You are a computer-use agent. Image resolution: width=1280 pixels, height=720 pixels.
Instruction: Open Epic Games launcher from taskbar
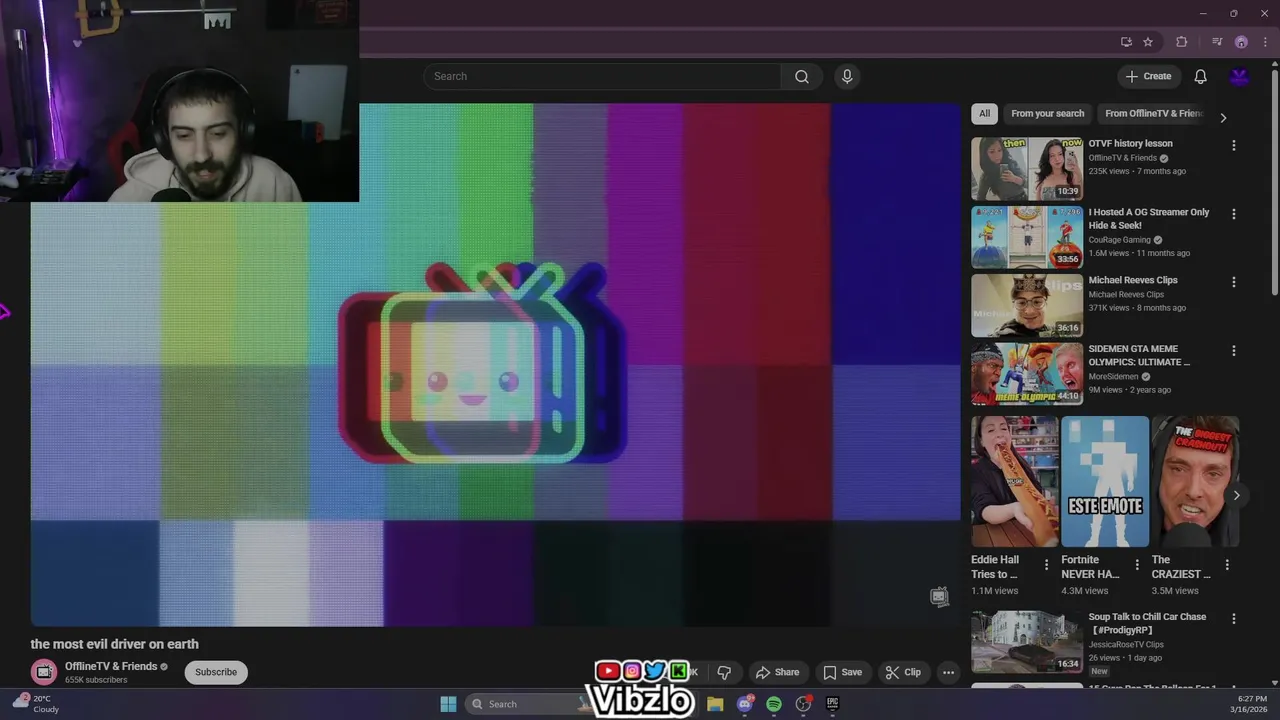click(x=832, y=704)
